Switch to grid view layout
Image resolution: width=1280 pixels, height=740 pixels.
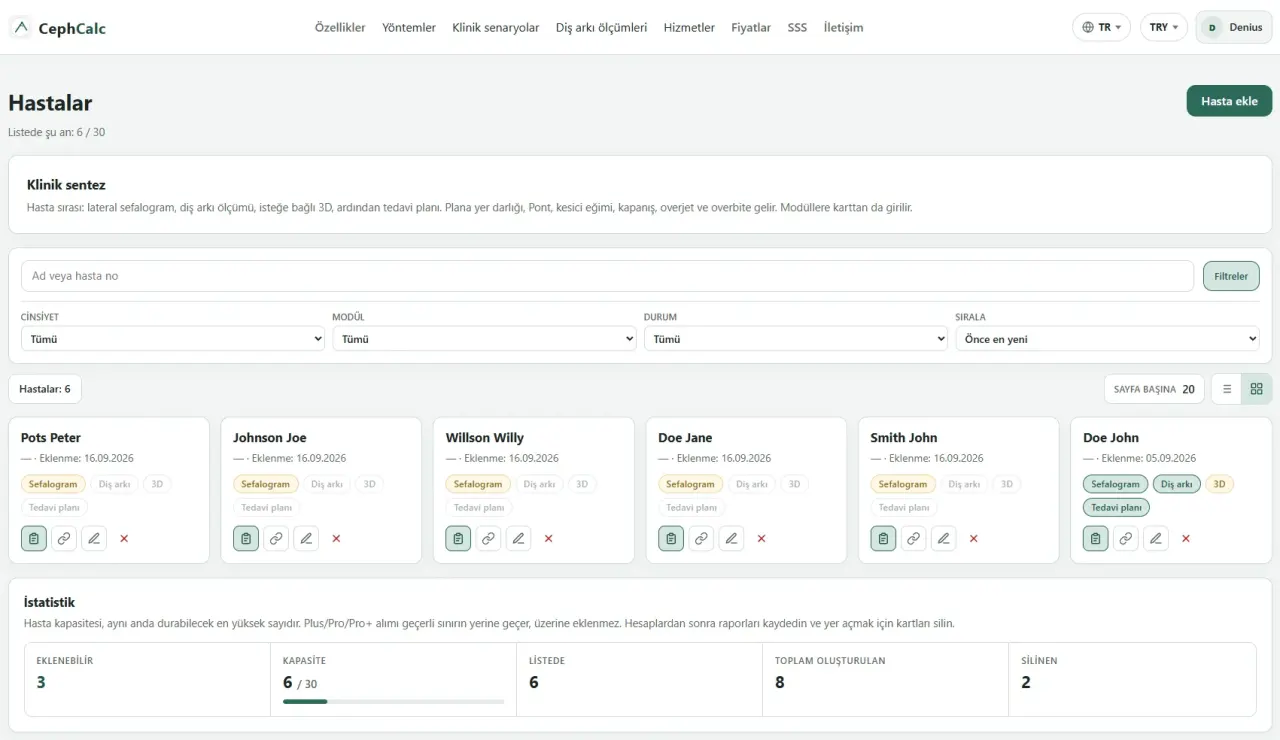coord(1257,389)
